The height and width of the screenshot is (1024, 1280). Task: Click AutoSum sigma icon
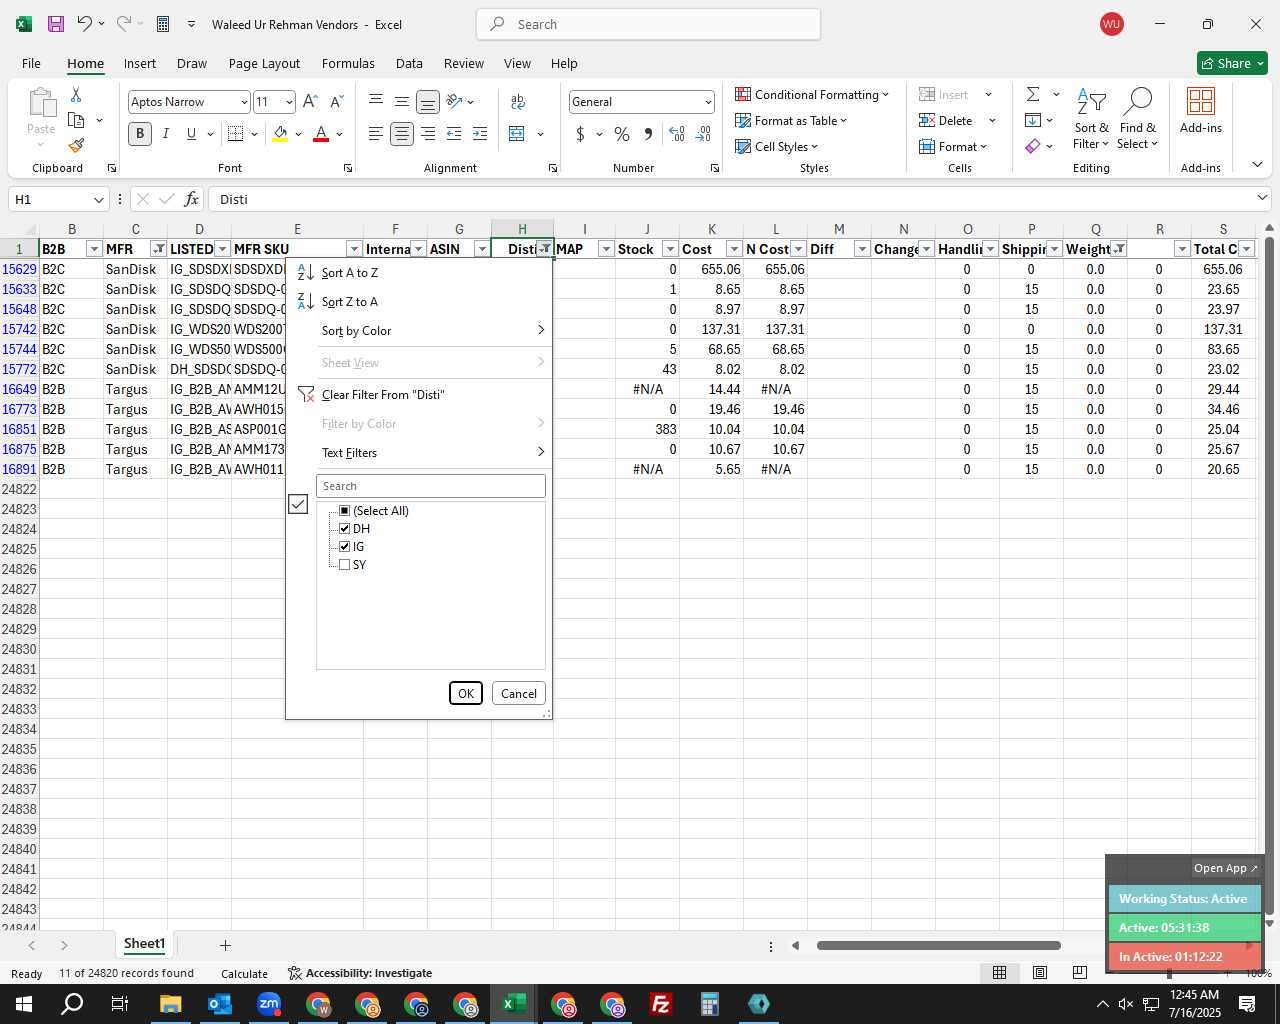point(1033,94)
